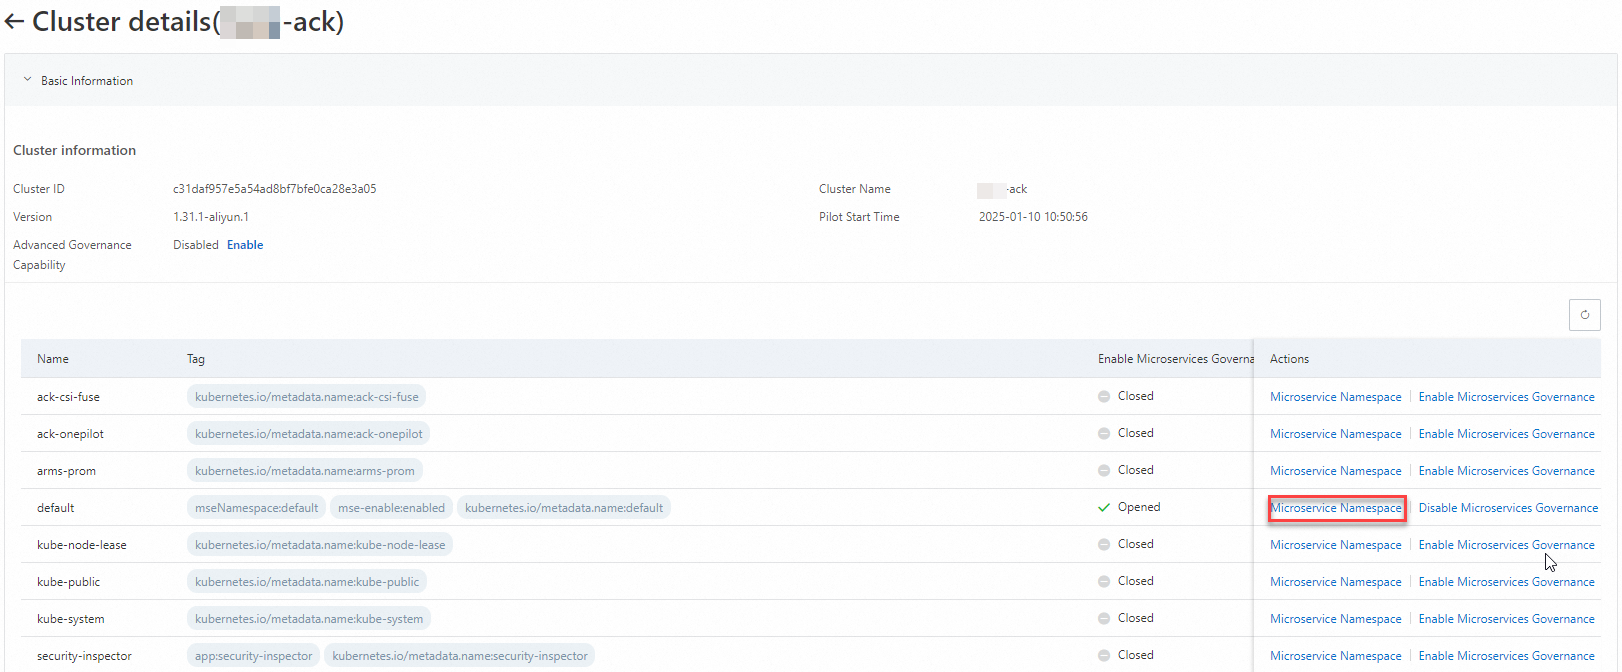Screen dimensions: 1622x672
Task: Click the Cluster information heading
Action: [75, 150]
